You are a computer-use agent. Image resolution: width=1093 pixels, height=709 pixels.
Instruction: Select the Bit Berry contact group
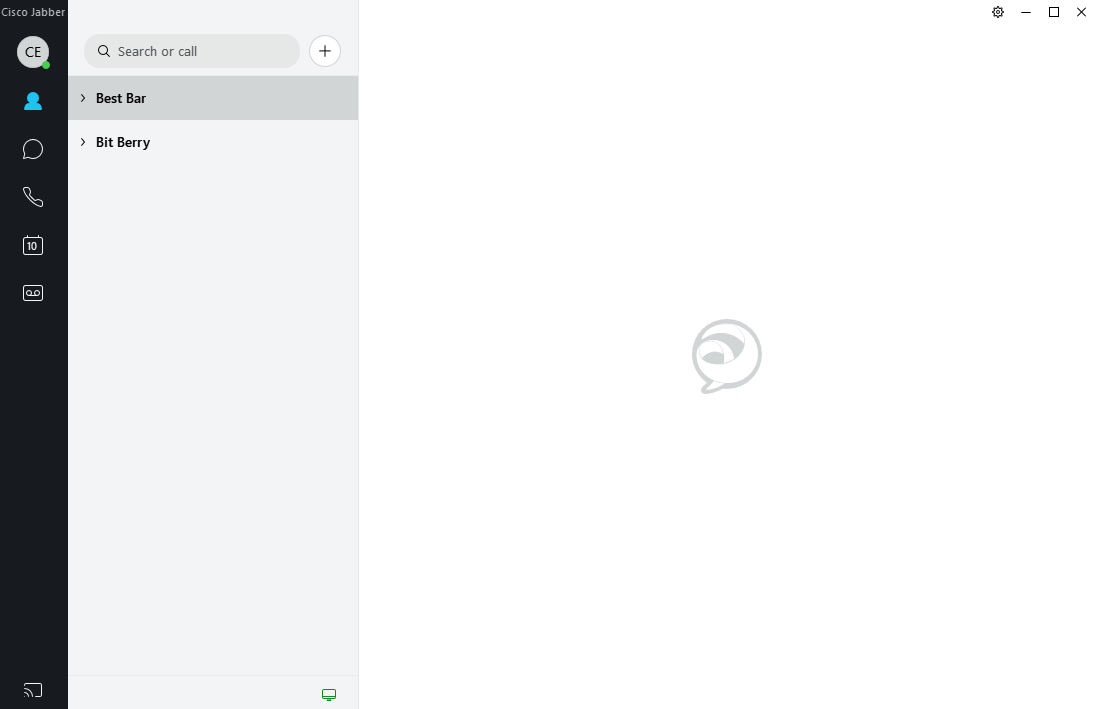(x=213, y=142)
